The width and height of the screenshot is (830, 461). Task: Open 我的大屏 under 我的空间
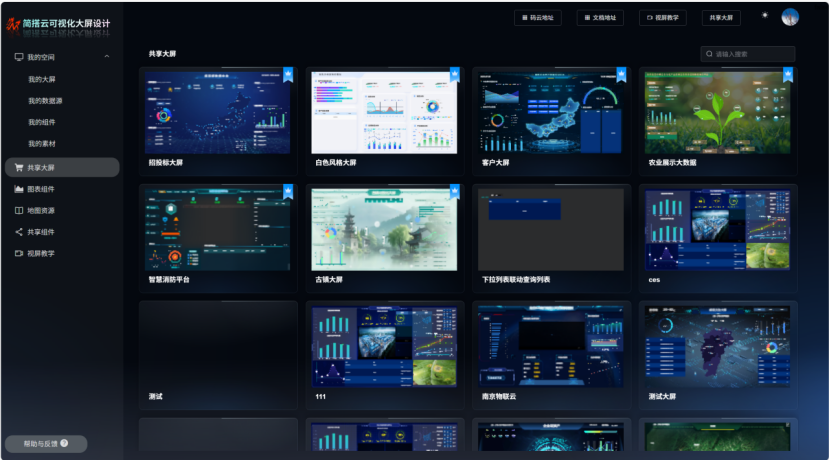[x=42, y=79]
